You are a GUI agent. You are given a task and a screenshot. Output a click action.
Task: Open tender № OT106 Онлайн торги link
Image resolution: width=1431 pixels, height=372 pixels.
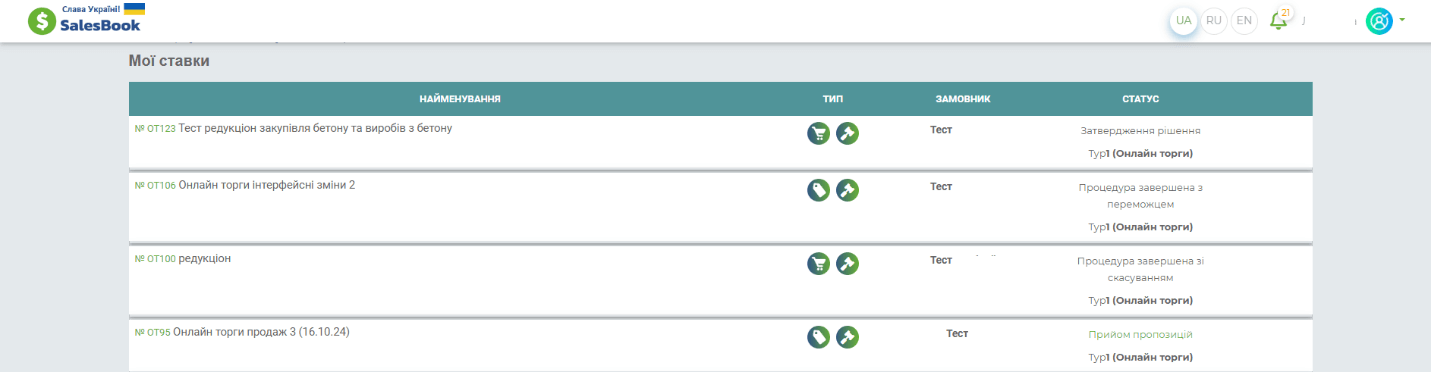245,185
